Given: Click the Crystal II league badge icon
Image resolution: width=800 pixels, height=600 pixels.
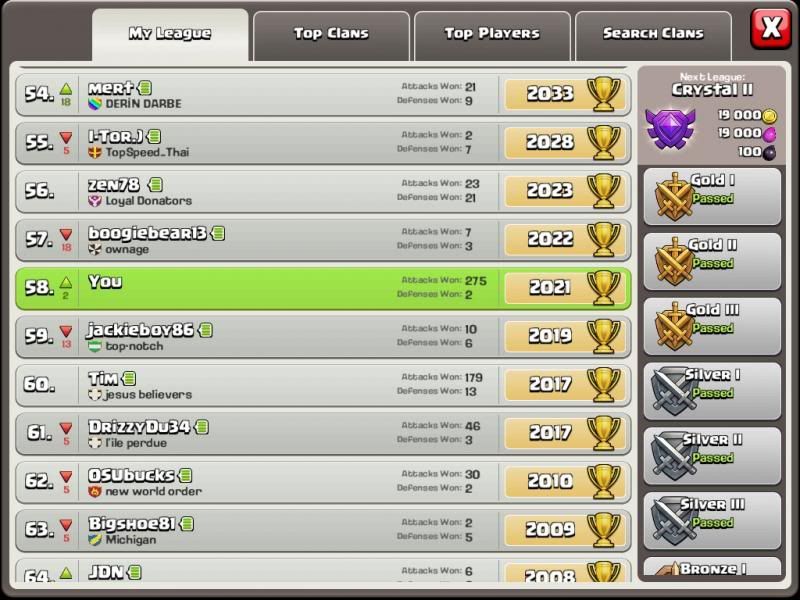Looking at the screenshot, I should point(670,128).
